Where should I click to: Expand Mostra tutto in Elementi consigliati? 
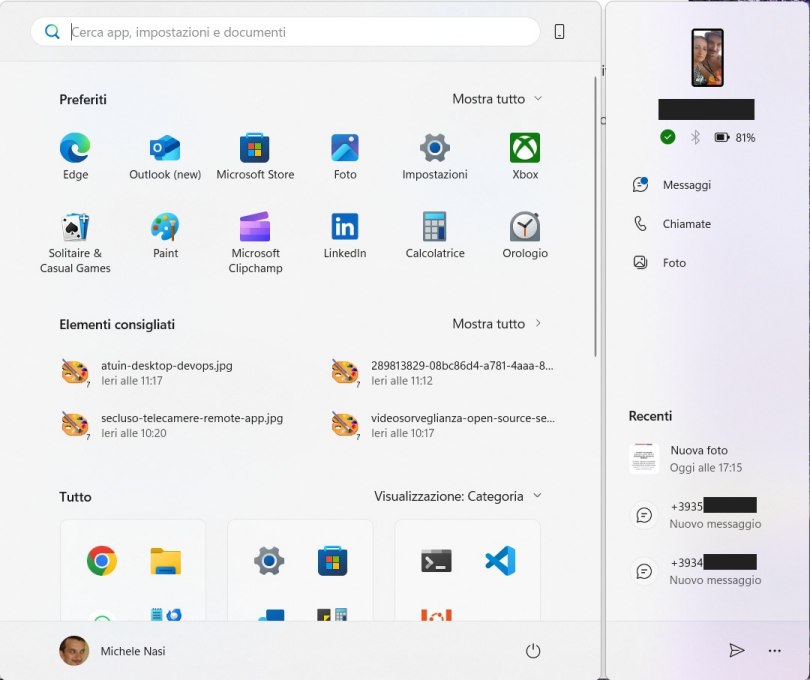pos(497,324)
